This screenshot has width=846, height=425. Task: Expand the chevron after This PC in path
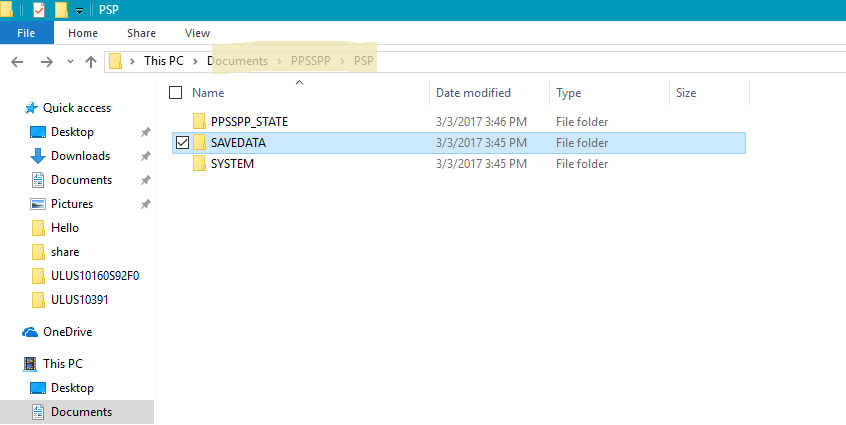point(195,61)
